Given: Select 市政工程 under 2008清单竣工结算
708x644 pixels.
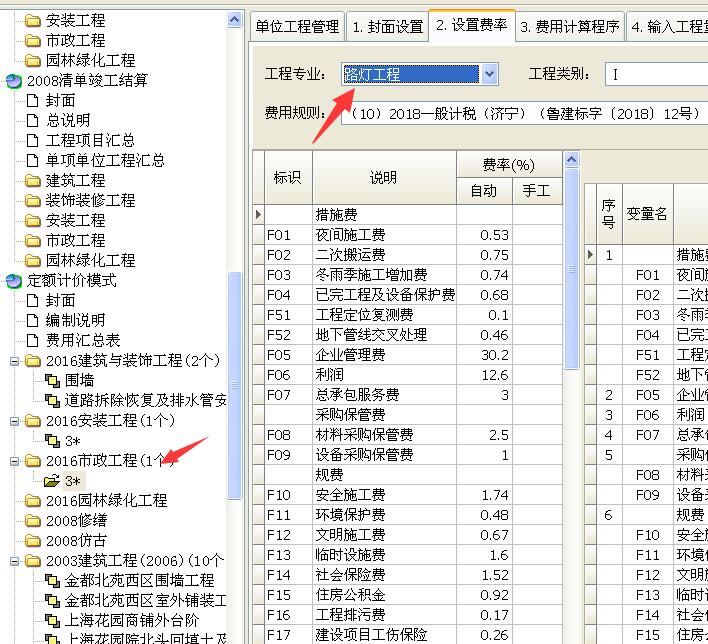Looking at the screenshot, I should pos(75,240).
